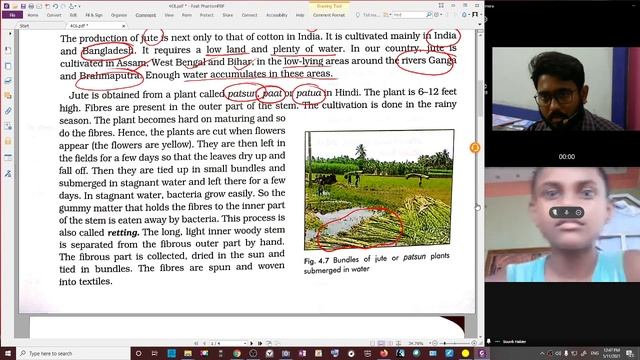Viewport: 640px width, 360px height.
Task: Open the Fill & Sign ribbon tab
Action: click(x=94, y=15)
